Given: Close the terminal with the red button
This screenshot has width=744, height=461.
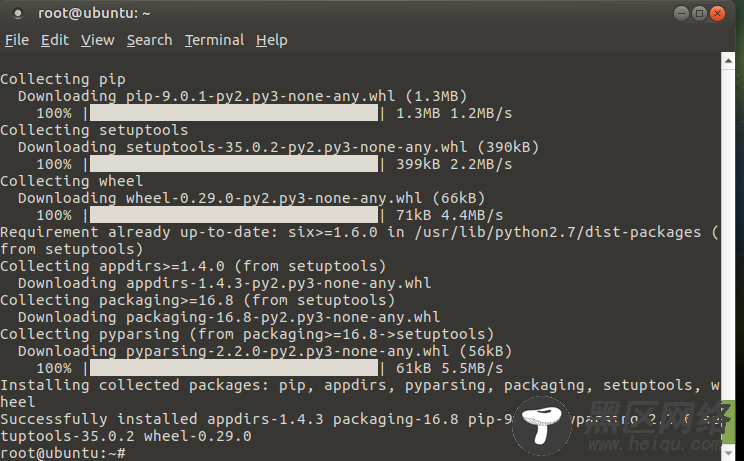Looking at the screenshot, I should (x=717, y=13).
